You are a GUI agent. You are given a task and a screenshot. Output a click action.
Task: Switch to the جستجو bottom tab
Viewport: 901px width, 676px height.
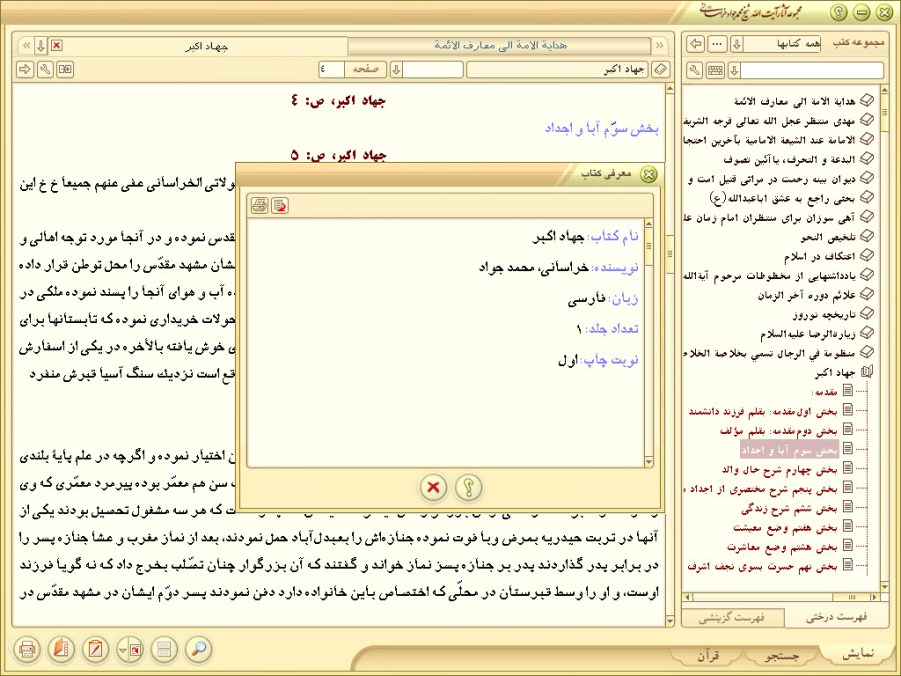coord(782,655)
